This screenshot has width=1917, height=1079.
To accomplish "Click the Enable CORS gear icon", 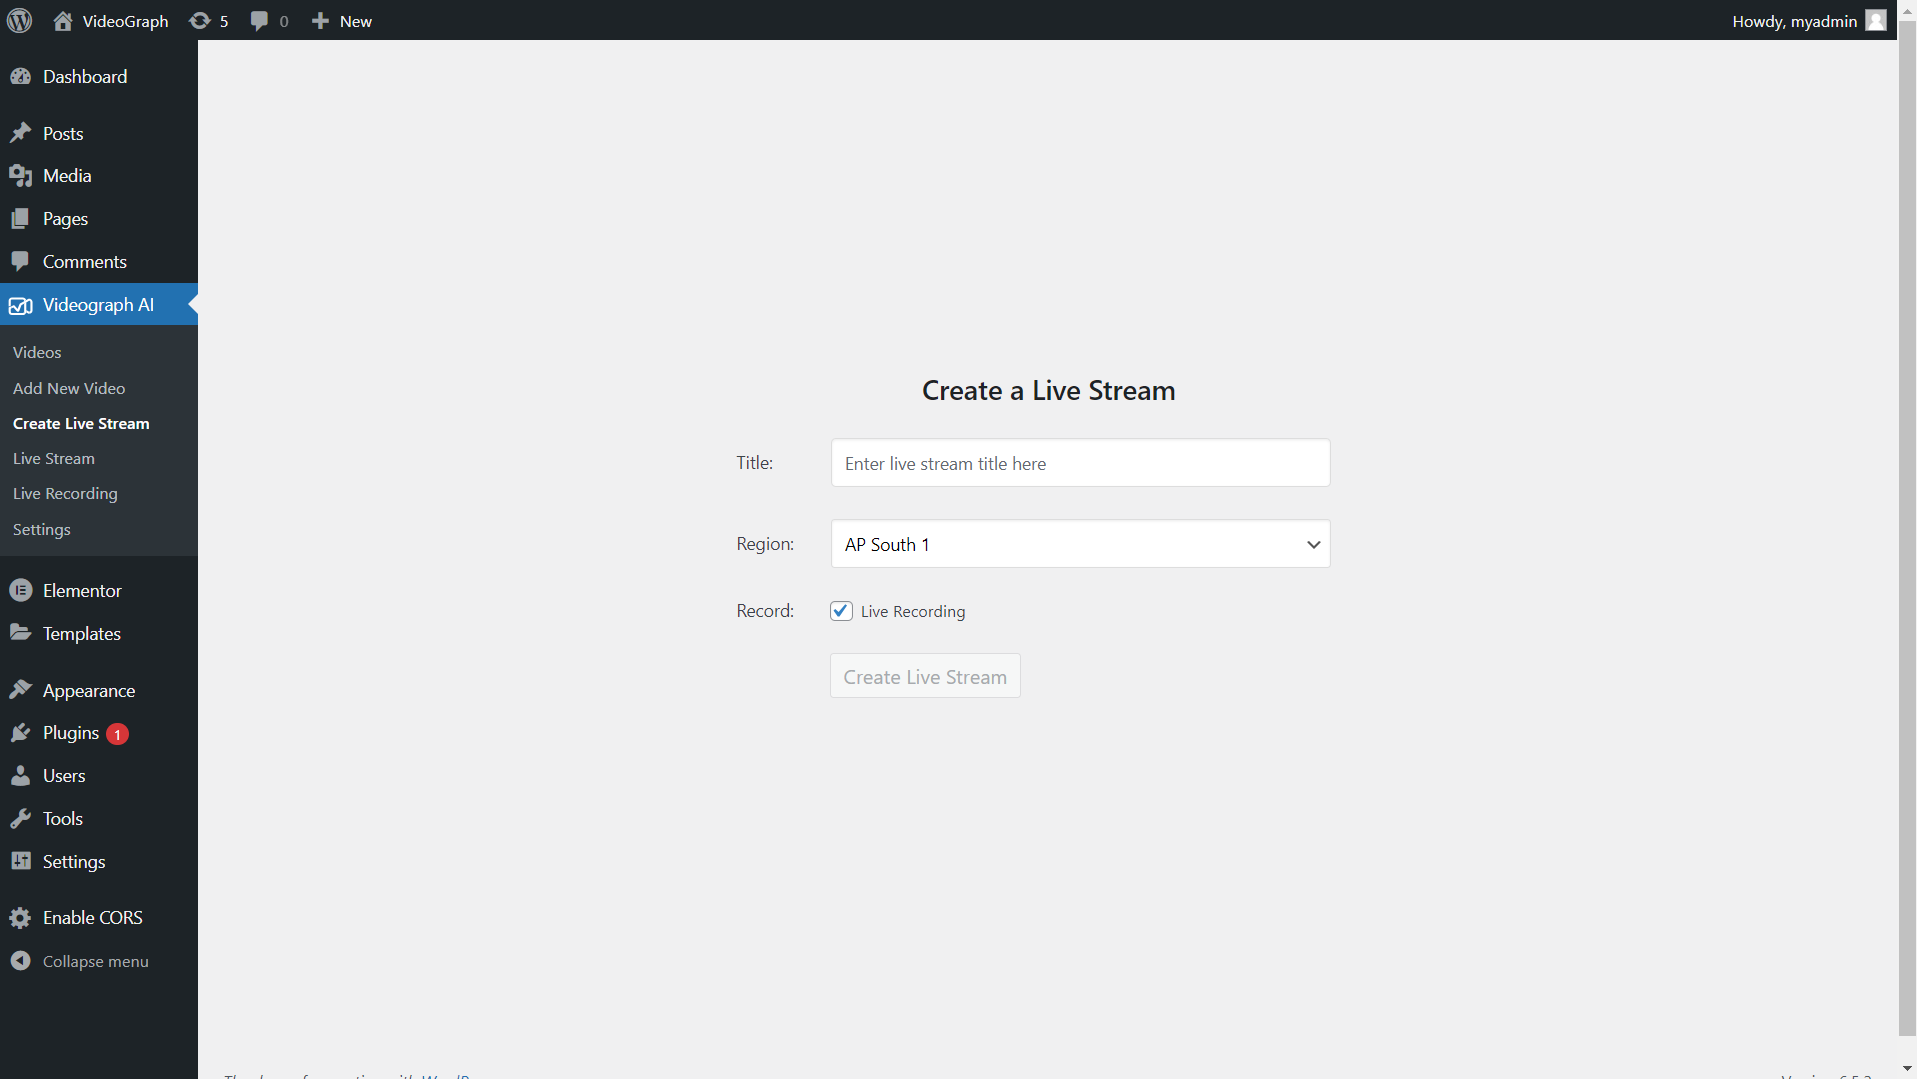I will (x=20, y=917).
